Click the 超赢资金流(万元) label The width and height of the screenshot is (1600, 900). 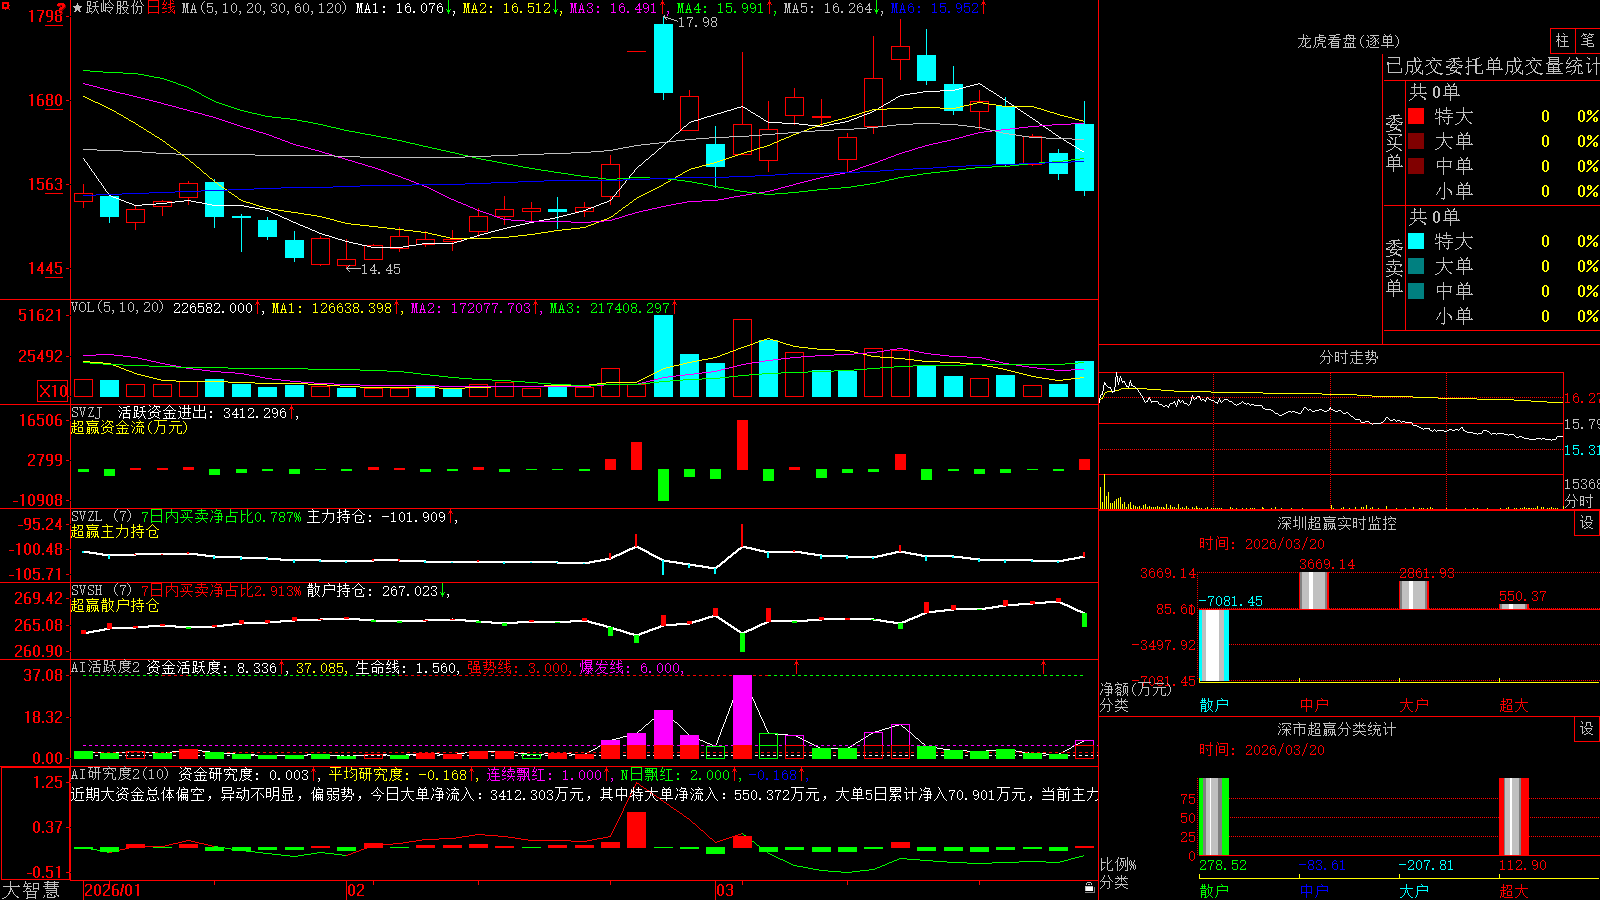(129, 427)
